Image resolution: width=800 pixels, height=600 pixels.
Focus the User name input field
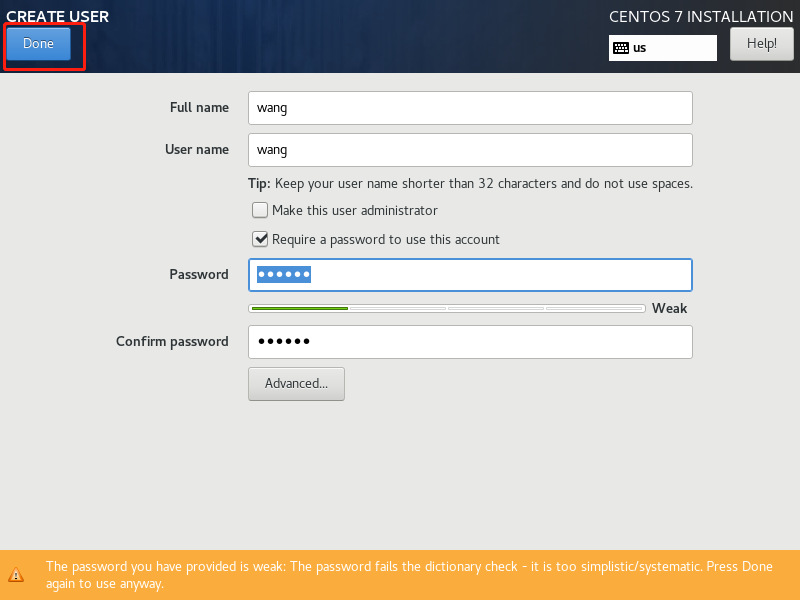coord(470,150)
